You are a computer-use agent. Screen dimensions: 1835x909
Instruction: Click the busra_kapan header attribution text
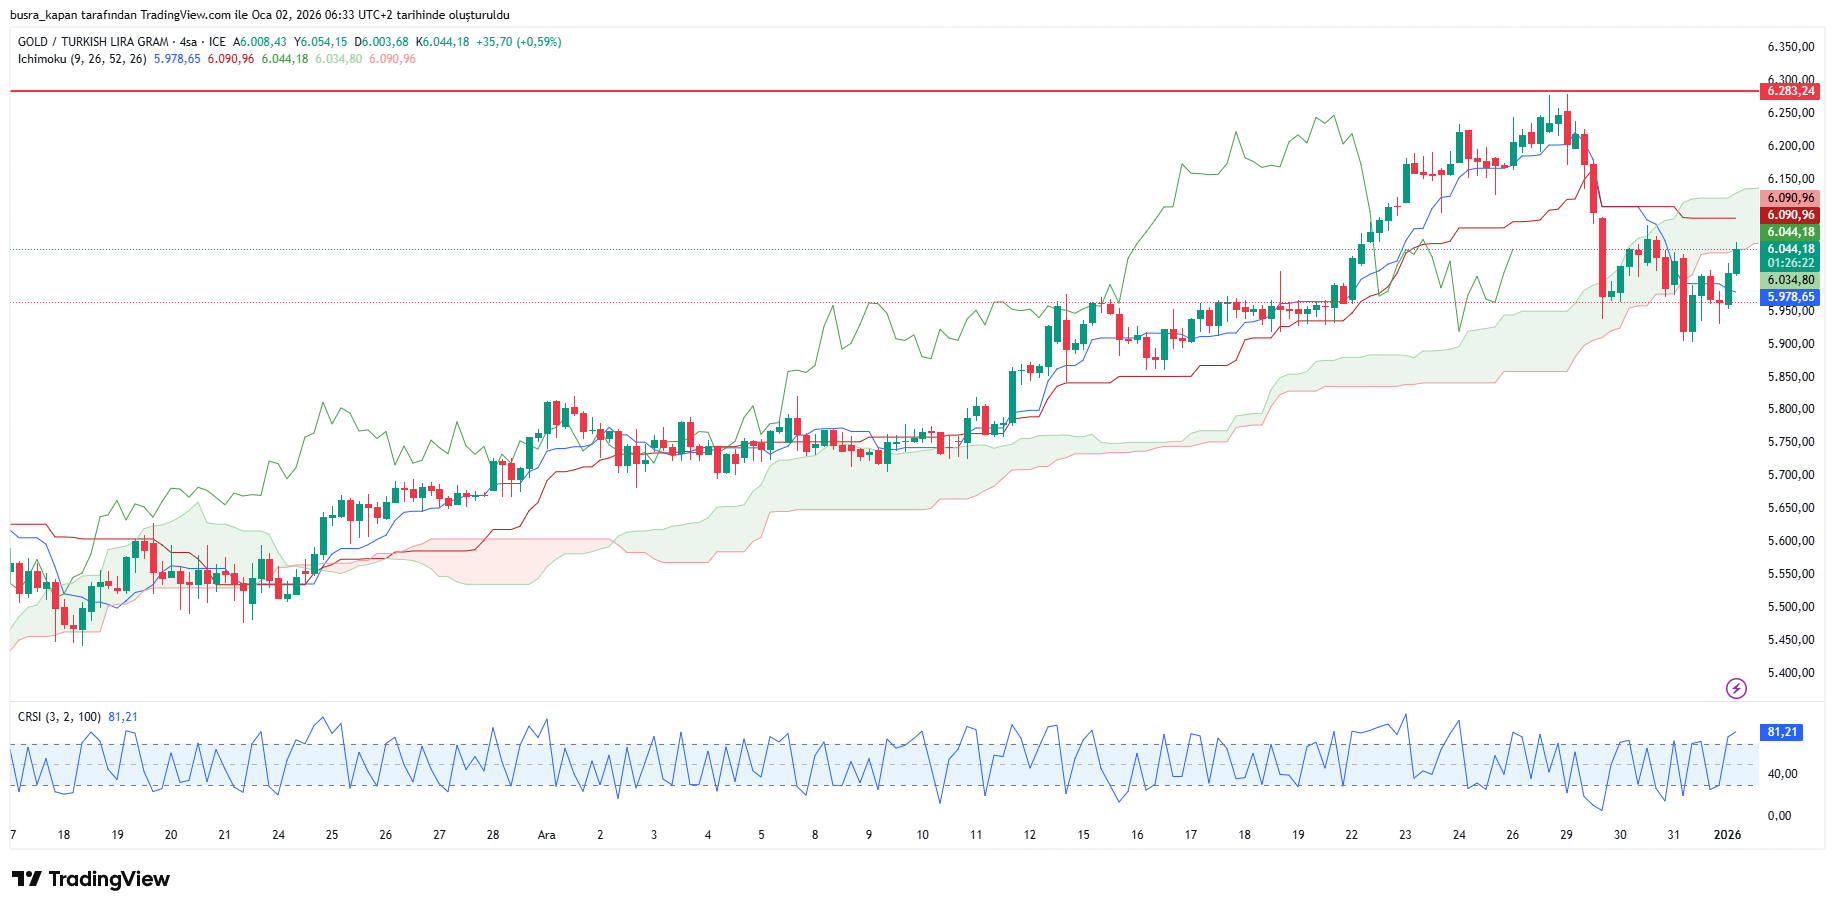pos(260,15)
